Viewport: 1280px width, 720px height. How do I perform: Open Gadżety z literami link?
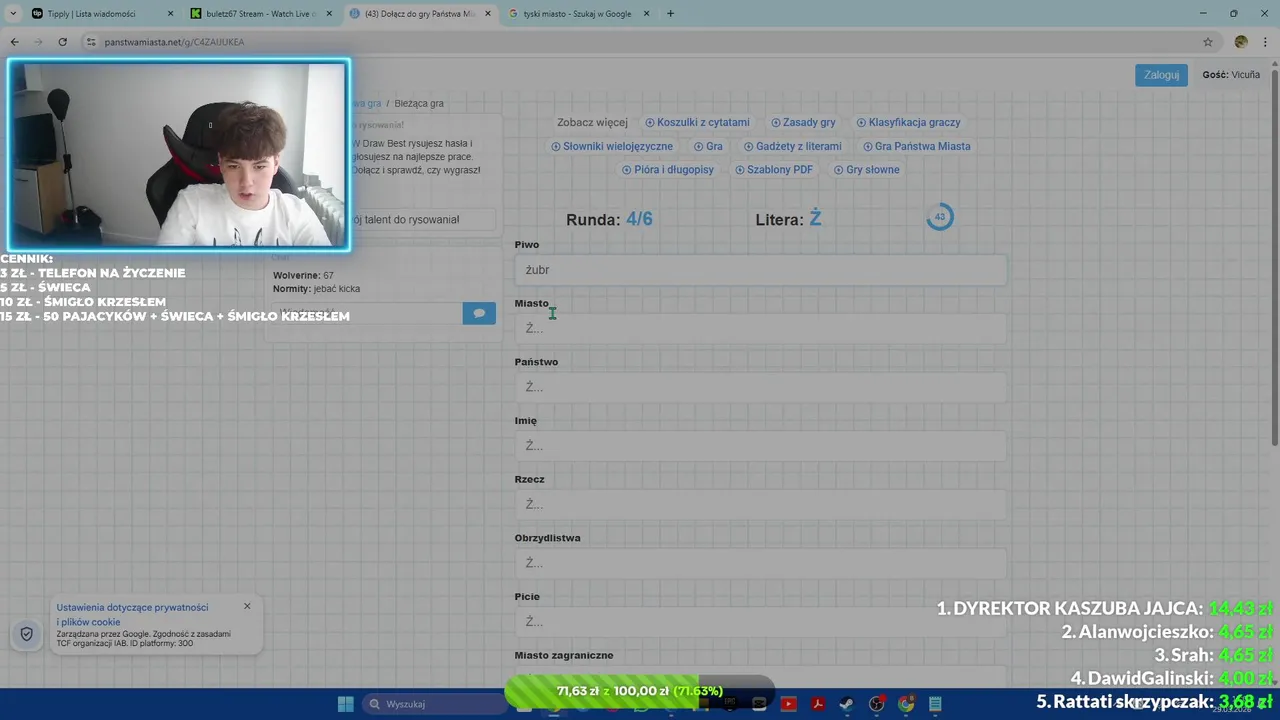point(793,146)
